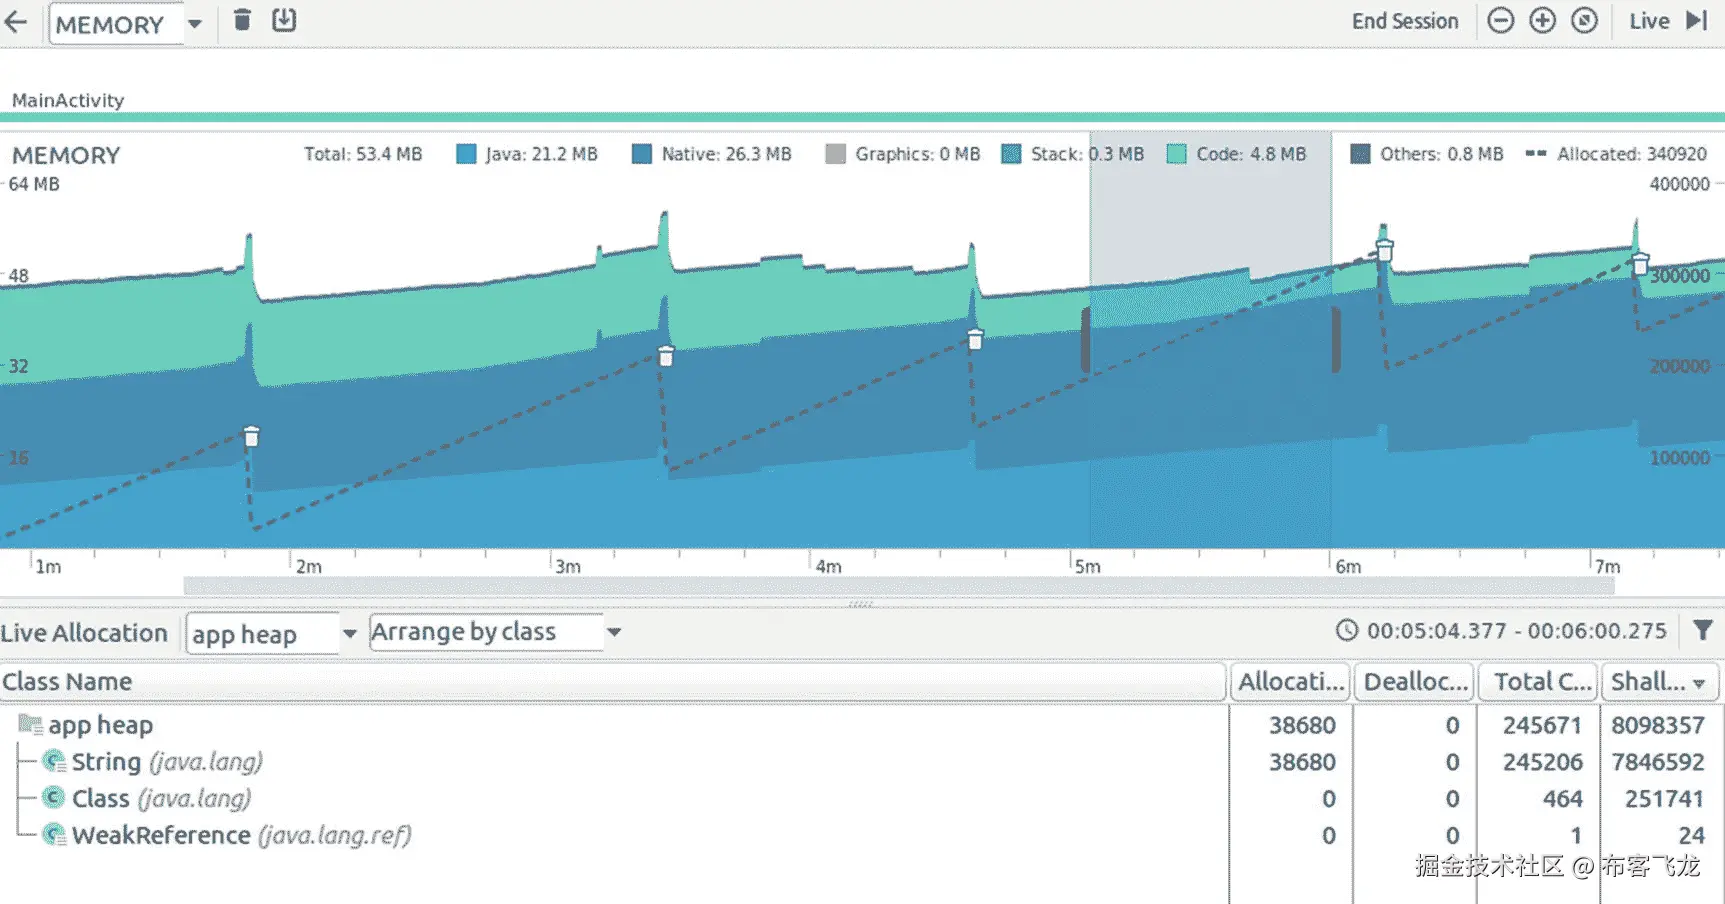Open the app heap dropdown

pos(272,634)
